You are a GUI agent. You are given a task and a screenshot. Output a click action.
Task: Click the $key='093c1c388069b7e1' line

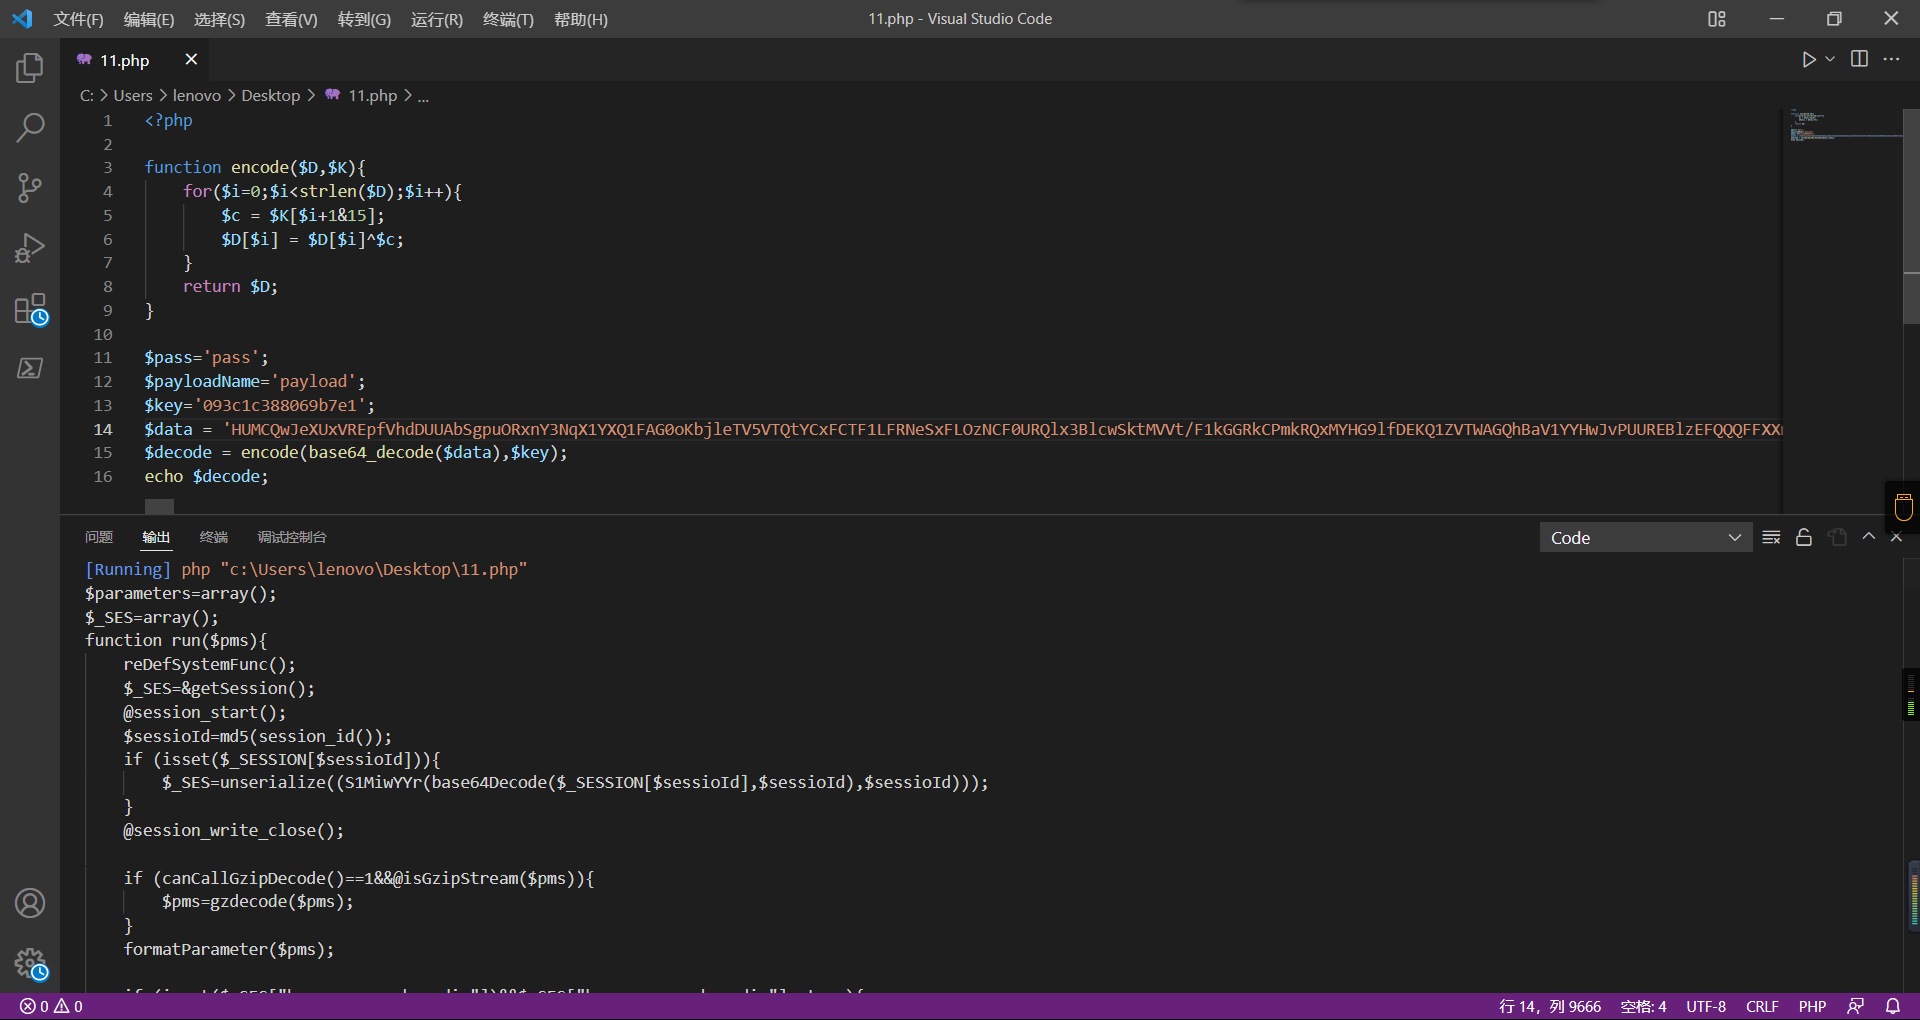point(259,405)
